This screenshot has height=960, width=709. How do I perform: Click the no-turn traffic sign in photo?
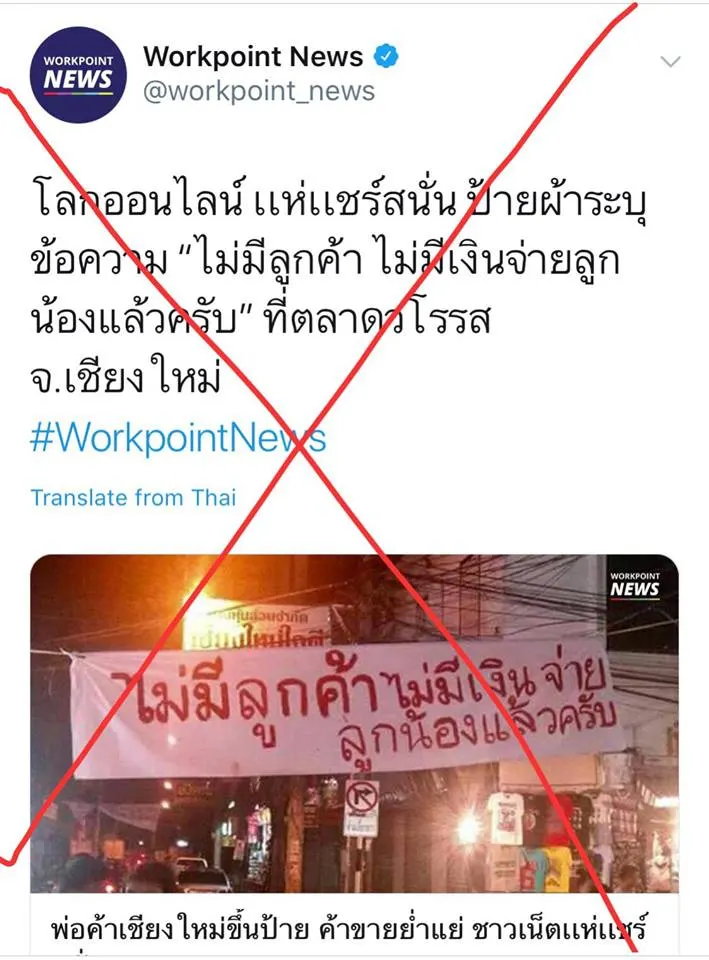pyautogui.click(x=361, y=800)
